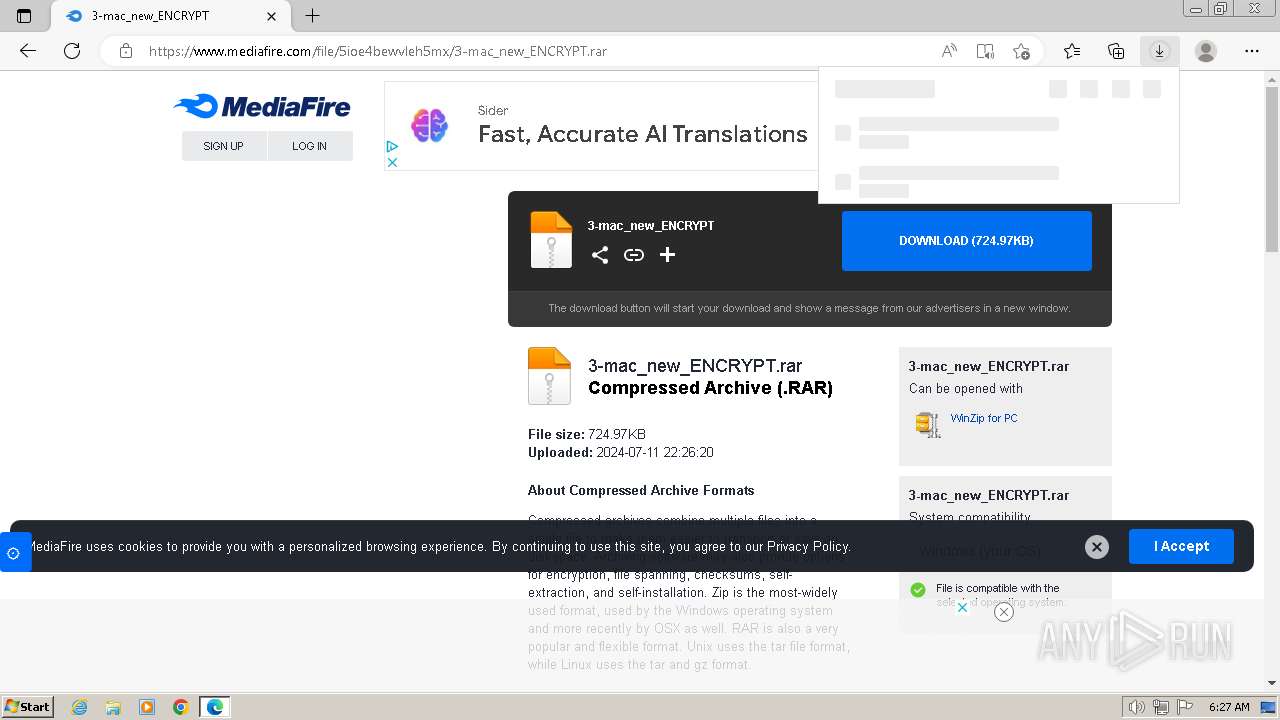Click the WinZip application icon

pyautogui.click(x=928, y=424)
